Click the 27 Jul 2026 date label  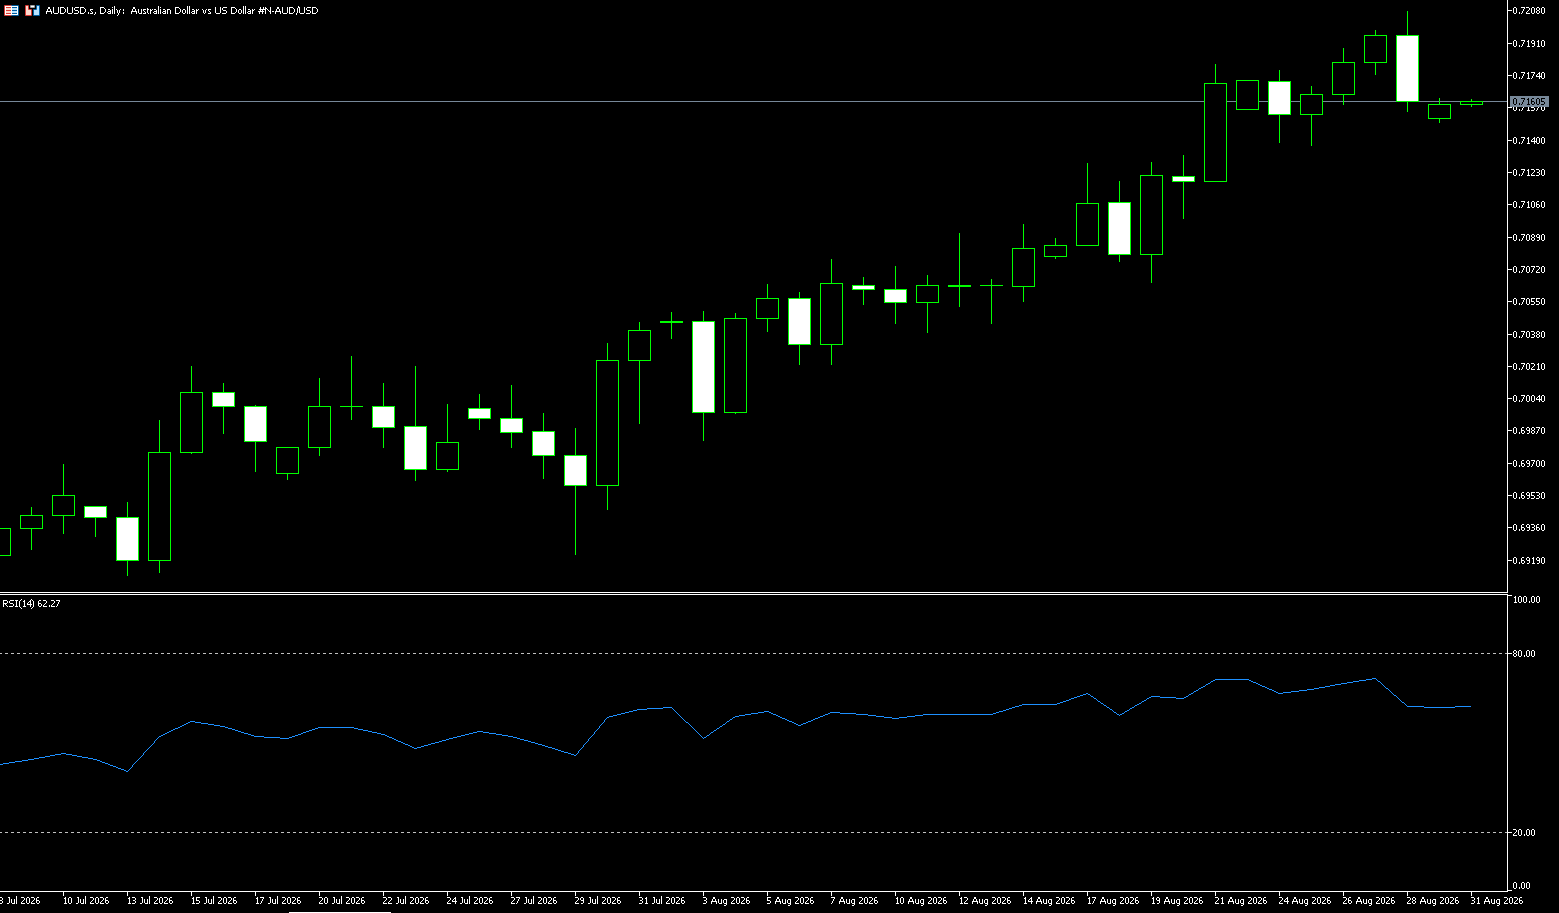tap(534, 901)
